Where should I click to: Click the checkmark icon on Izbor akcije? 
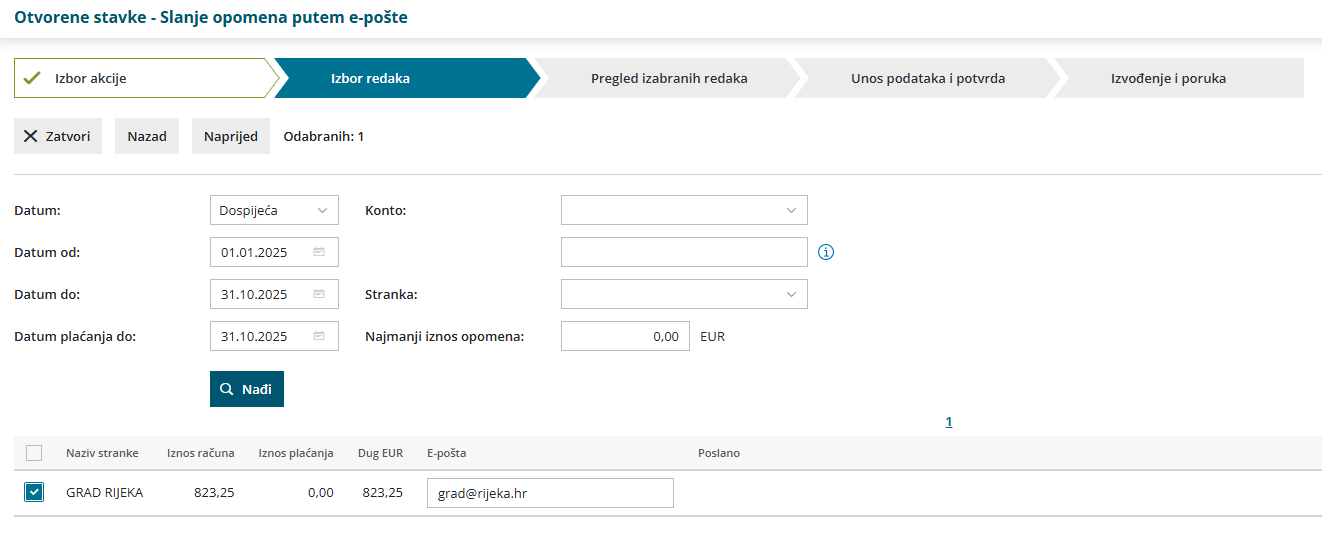pyautogui.click(x=32, y=78)
